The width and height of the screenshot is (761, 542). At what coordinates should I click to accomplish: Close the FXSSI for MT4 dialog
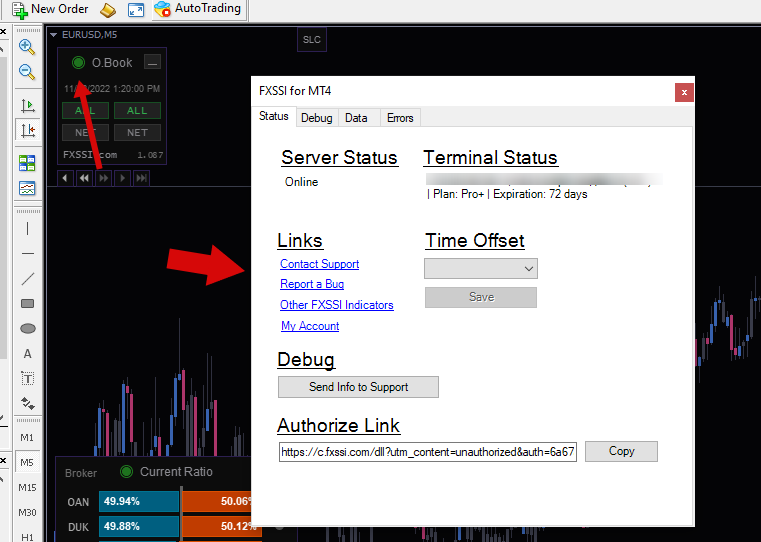pyautogui.click(x=684, y=92)
